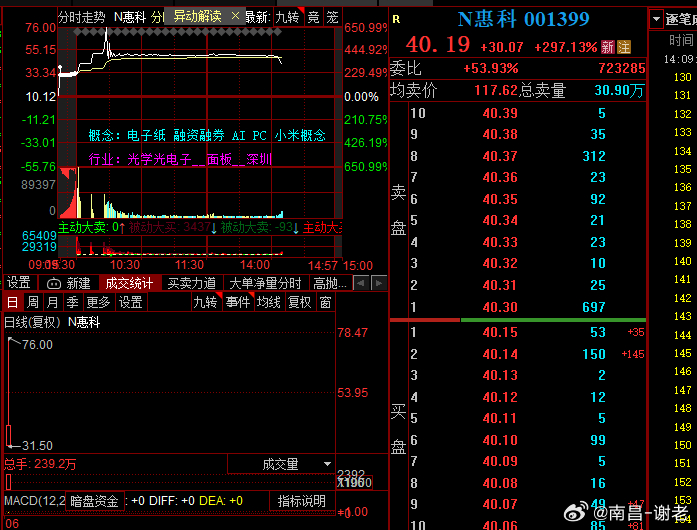697x530 pixels.
Task: Select sell level 6 price 40.35
Action: [500, 199]
